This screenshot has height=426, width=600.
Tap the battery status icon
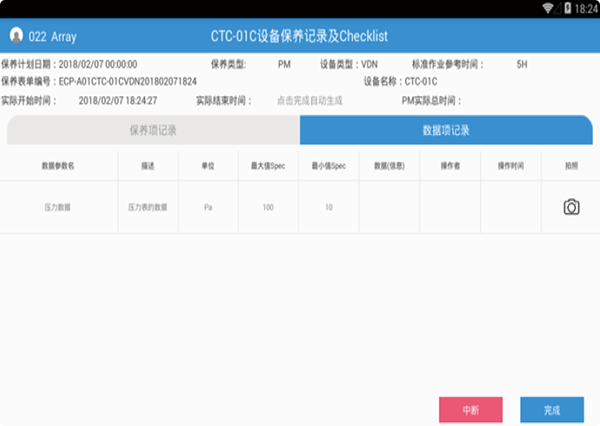567,7
